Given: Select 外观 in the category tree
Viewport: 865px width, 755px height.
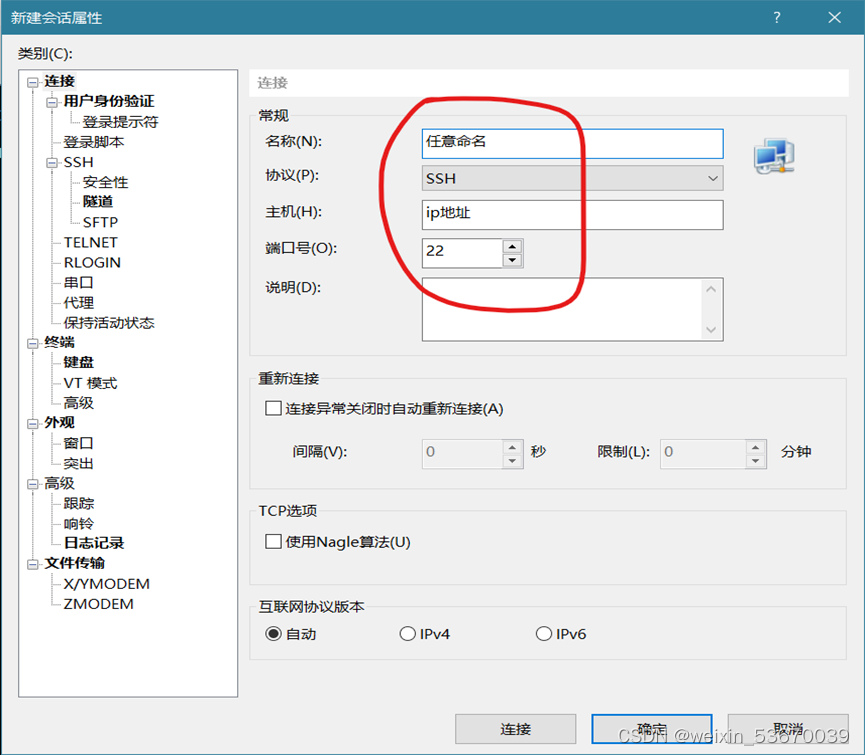Looking at the screenshot, I should coord(60,423).
